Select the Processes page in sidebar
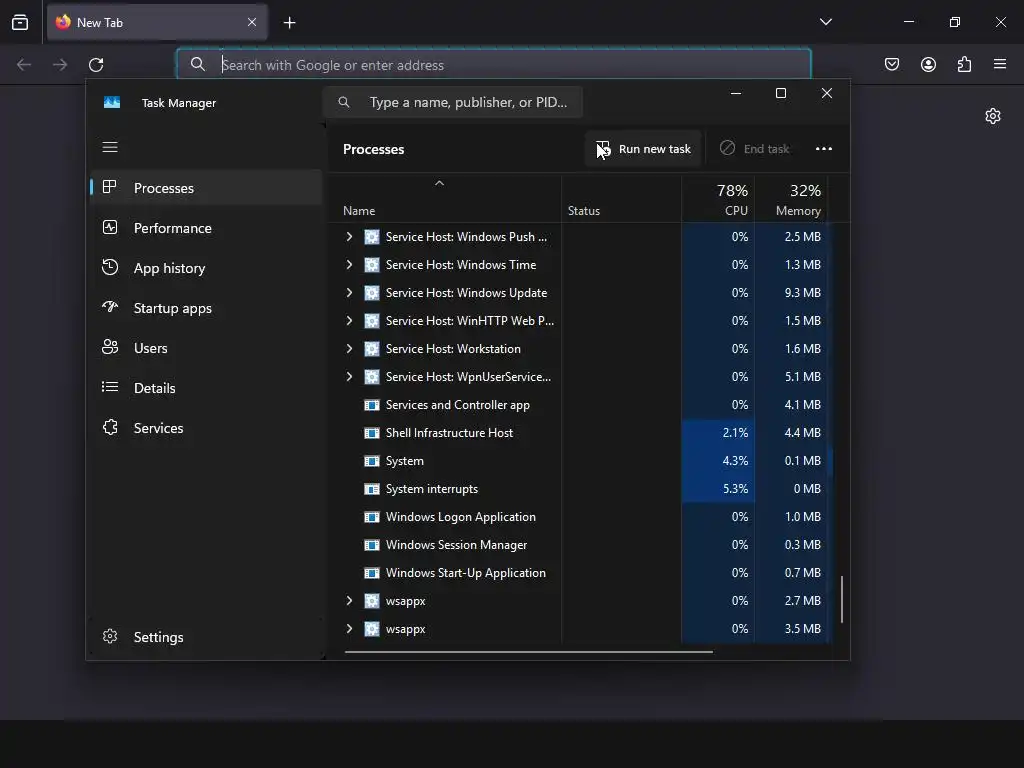The image size is (1024, 768). pos(206,188)
